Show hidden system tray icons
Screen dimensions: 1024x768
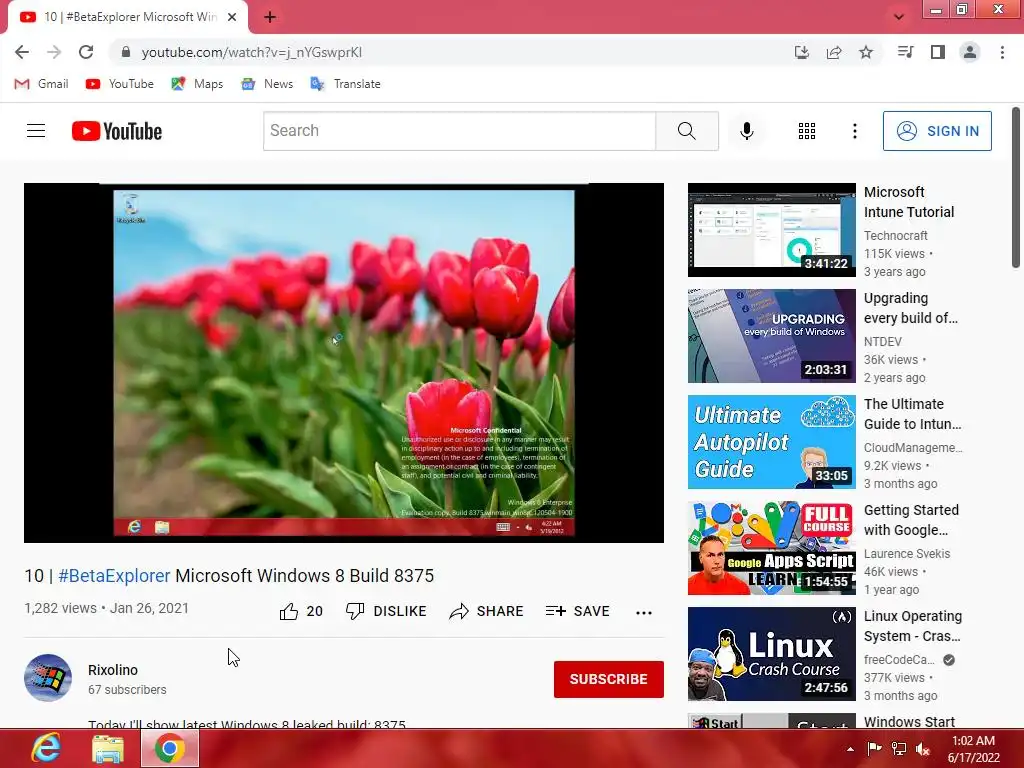[x=850, y=749]
